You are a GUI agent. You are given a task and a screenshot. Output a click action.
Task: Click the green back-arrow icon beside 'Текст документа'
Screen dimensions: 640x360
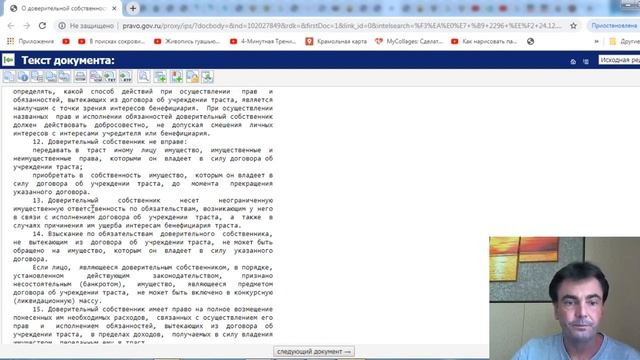[x=8, y=60]
